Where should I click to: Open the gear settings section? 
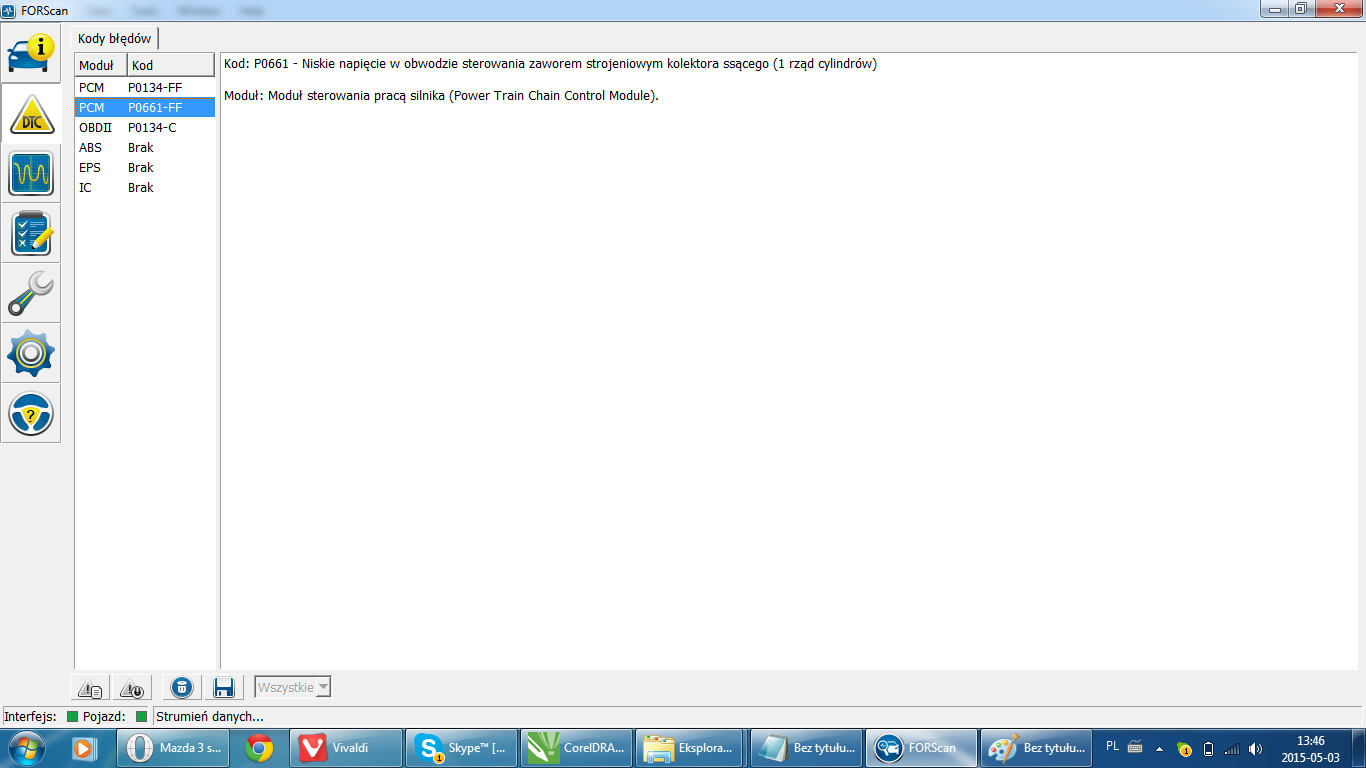31,353
